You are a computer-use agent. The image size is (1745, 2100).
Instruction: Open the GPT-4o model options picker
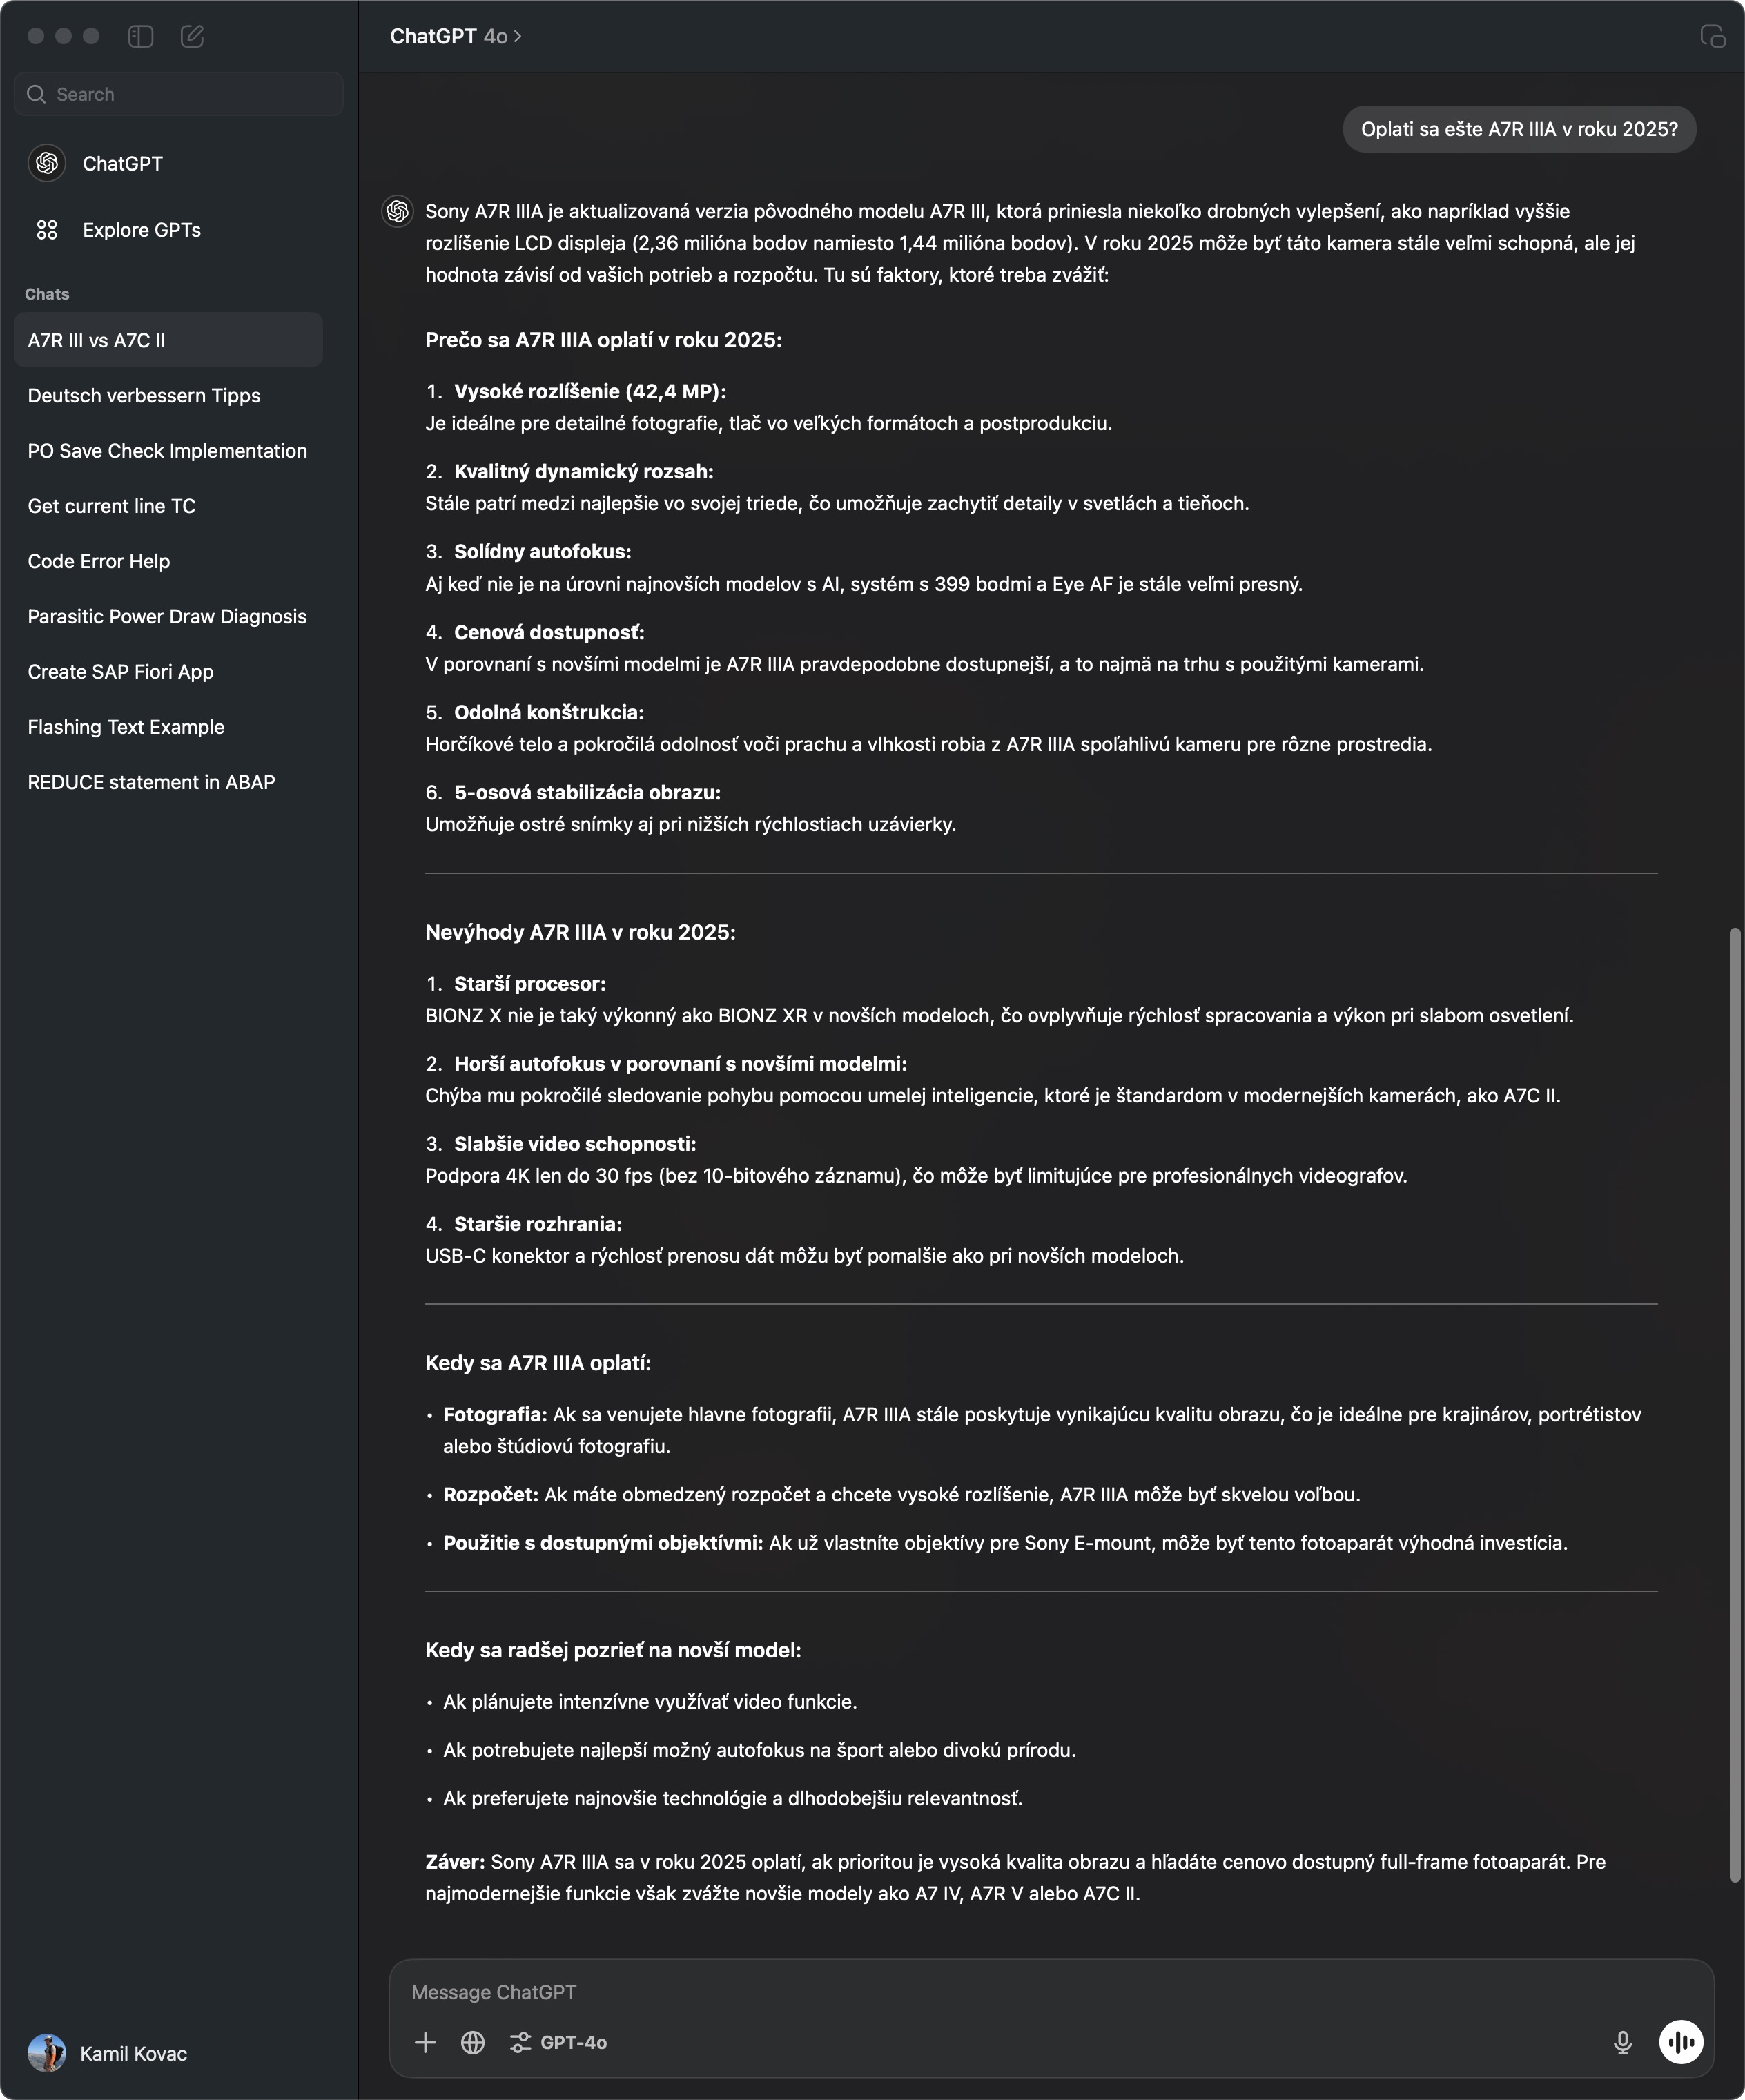point(558,2042)
